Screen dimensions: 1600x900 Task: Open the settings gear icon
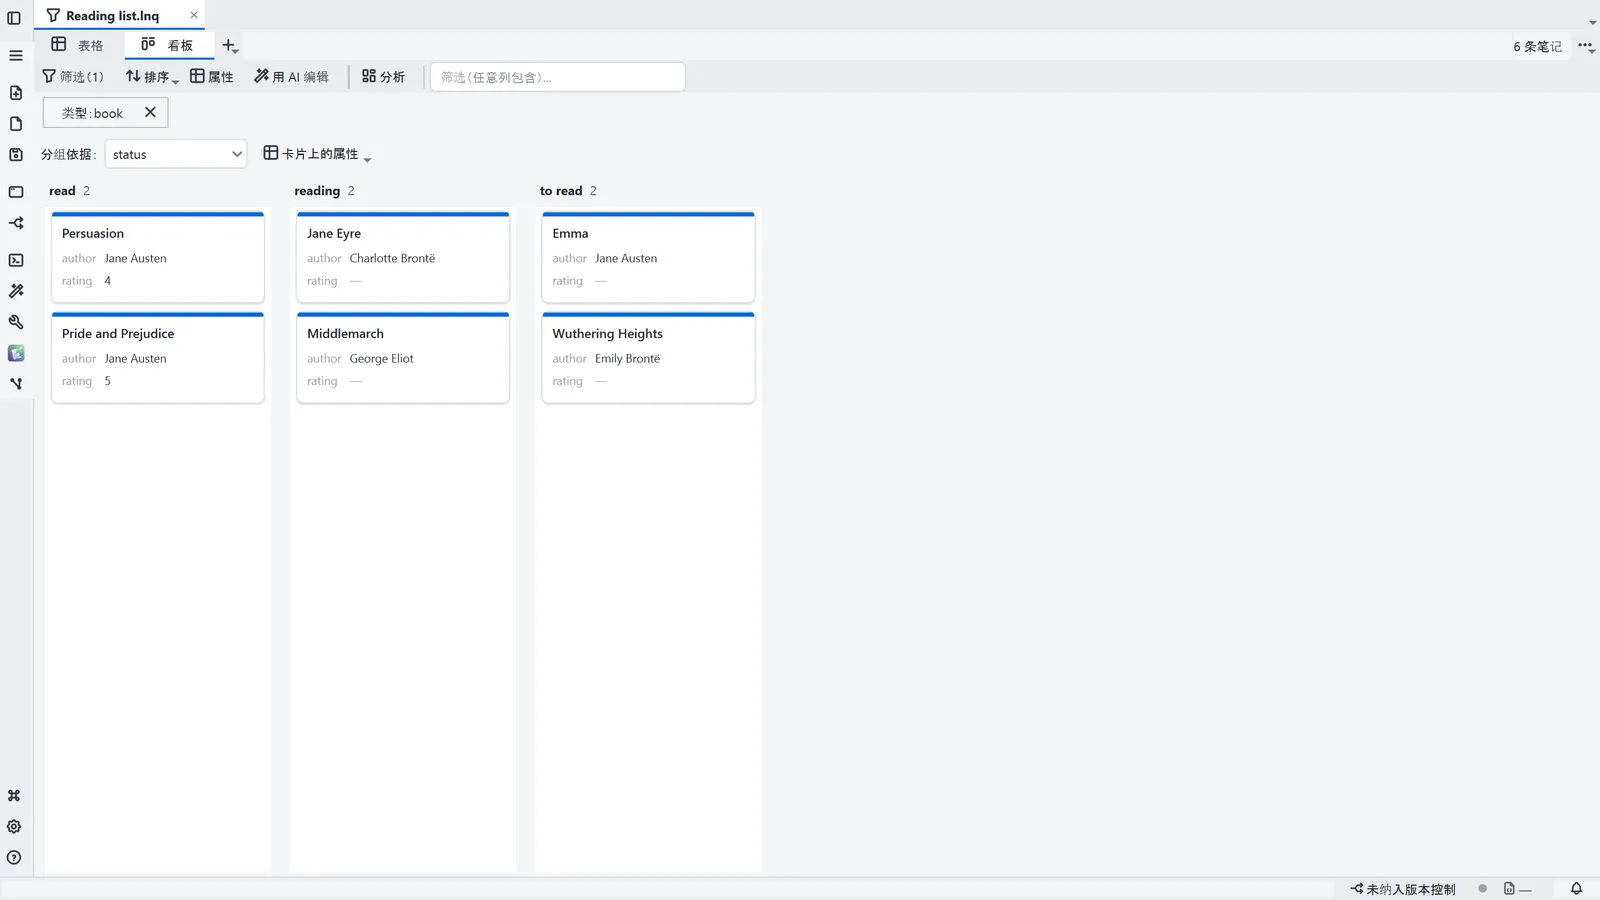[14, 826]
